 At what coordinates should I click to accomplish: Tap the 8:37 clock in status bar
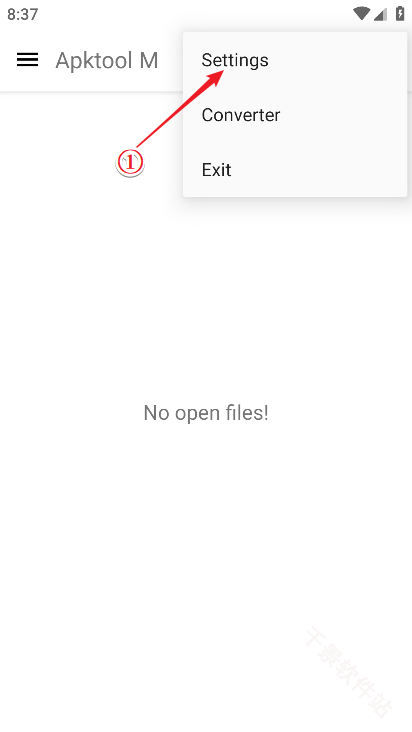point(22,14)
